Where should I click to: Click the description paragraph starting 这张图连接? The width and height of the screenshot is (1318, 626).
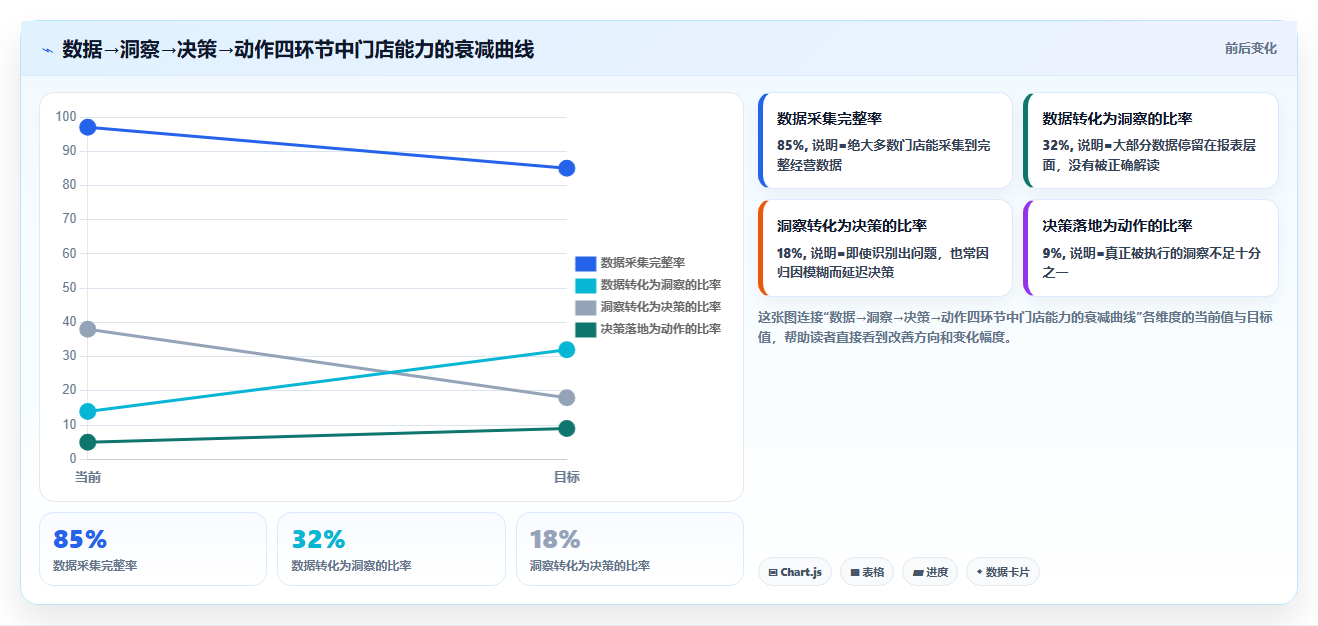[x=1016, y=327]
